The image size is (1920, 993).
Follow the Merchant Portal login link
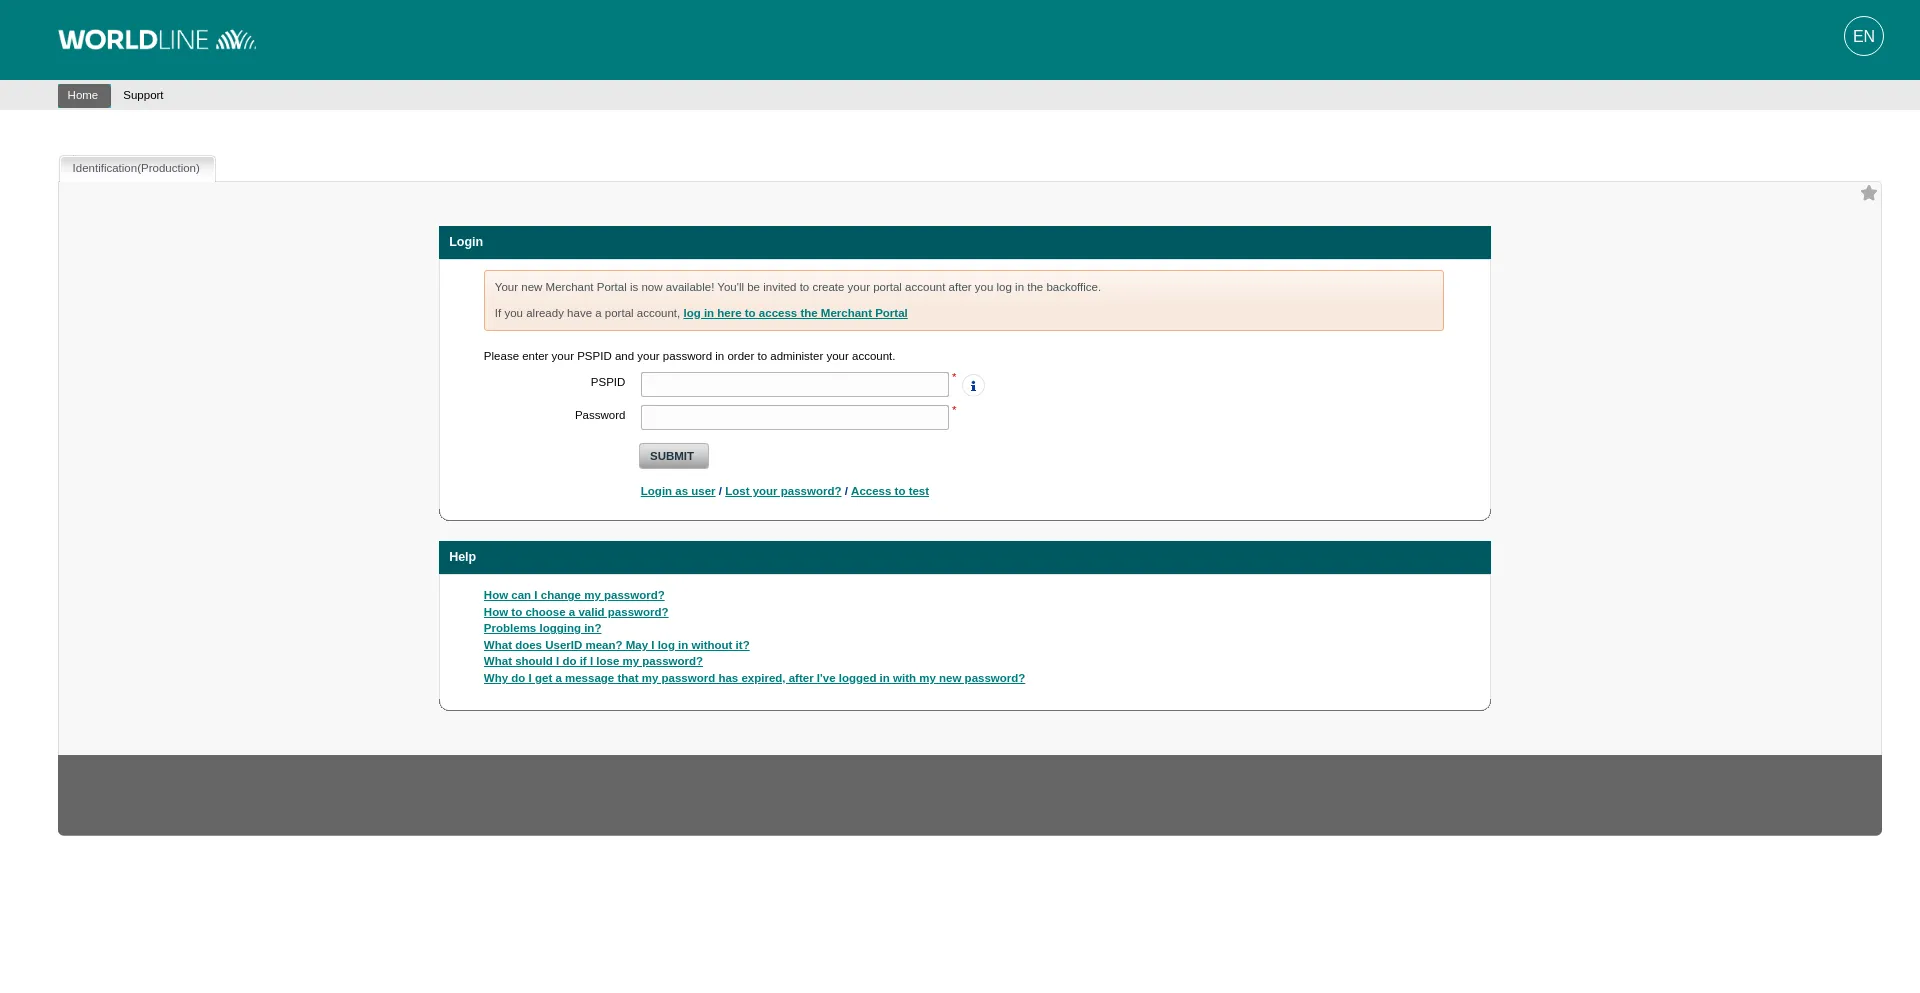pyautogui.click(x=795, y=313)
